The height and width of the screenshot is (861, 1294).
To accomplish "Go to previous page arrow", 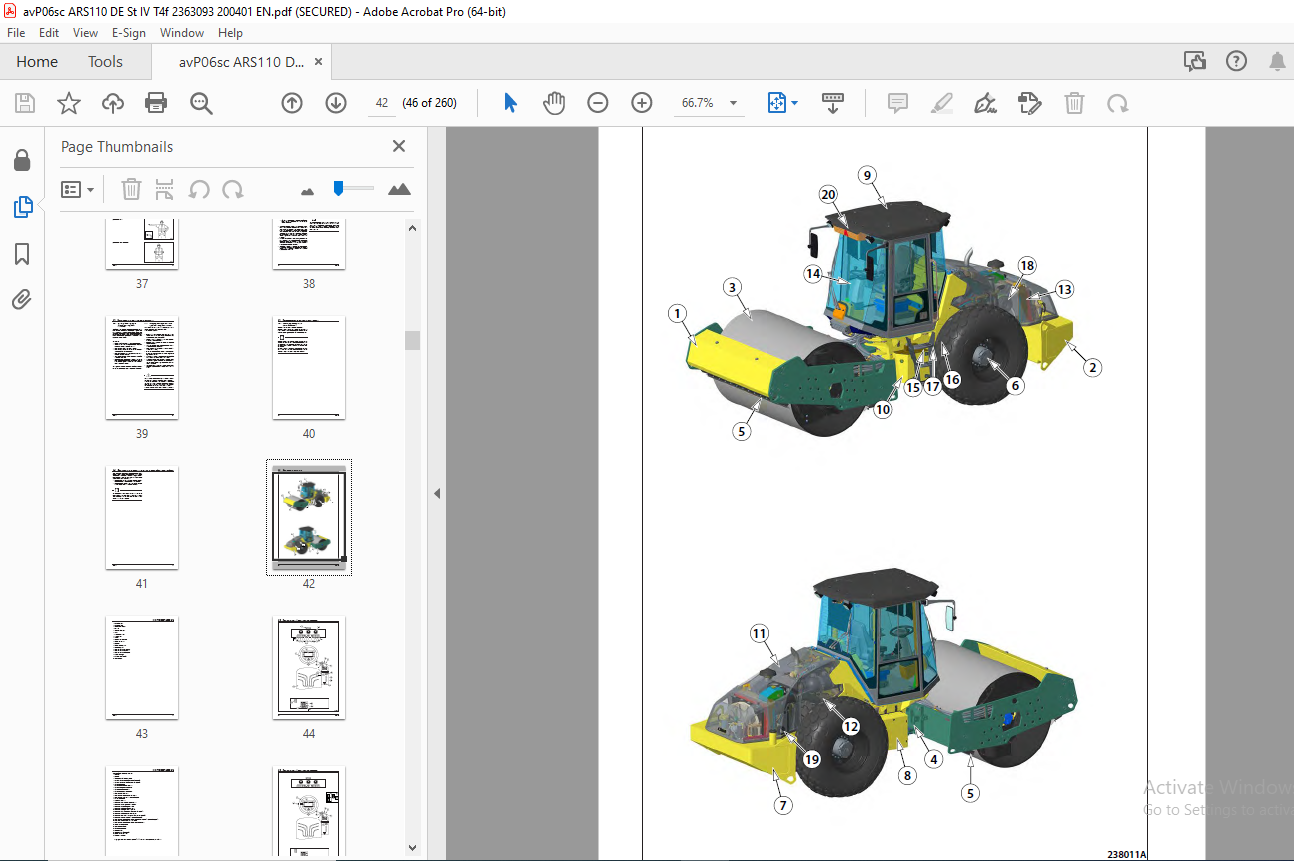I will [x=292, y=103].
